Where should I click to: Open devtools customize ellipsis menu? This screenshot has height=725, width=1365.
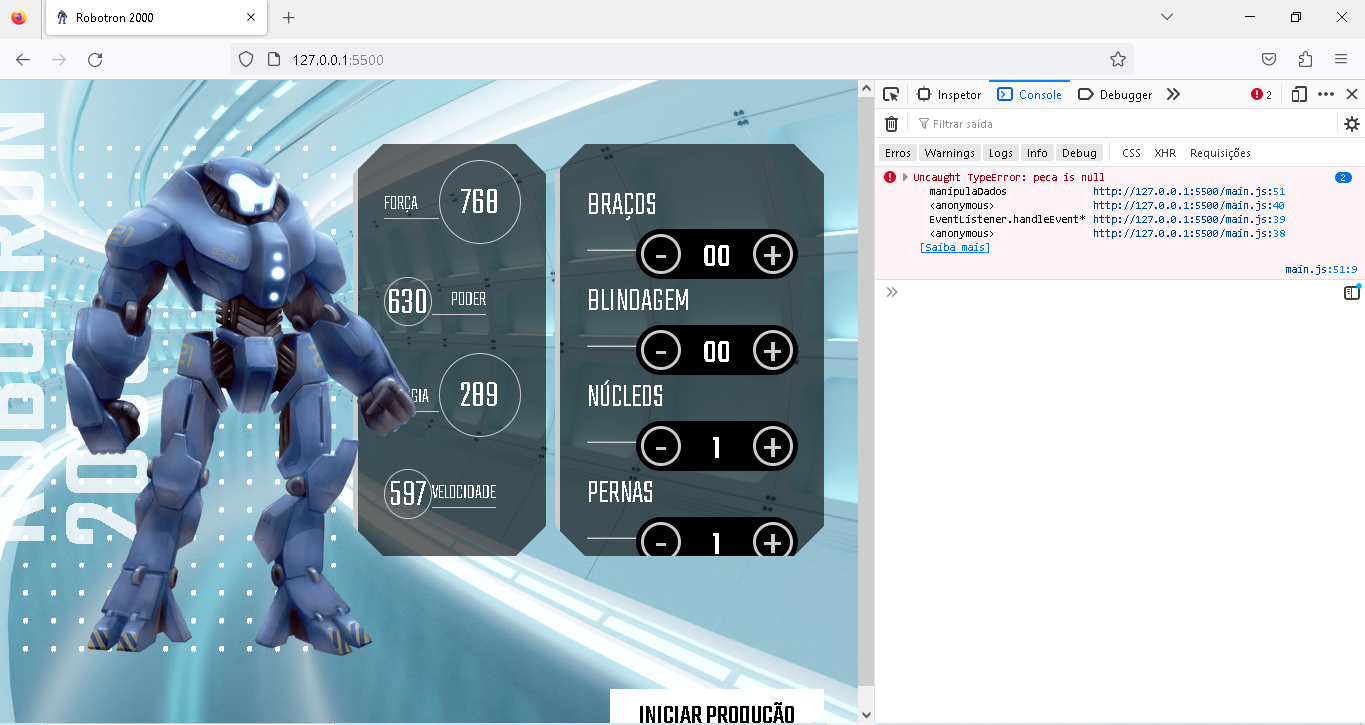[1326, 94]
